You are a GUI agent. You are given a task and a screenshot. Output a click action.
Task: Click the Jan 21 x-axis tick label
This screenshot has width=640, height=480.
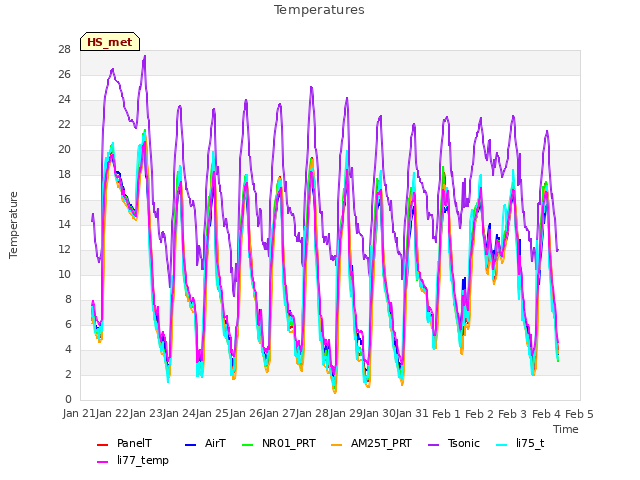tap(79, 414)
